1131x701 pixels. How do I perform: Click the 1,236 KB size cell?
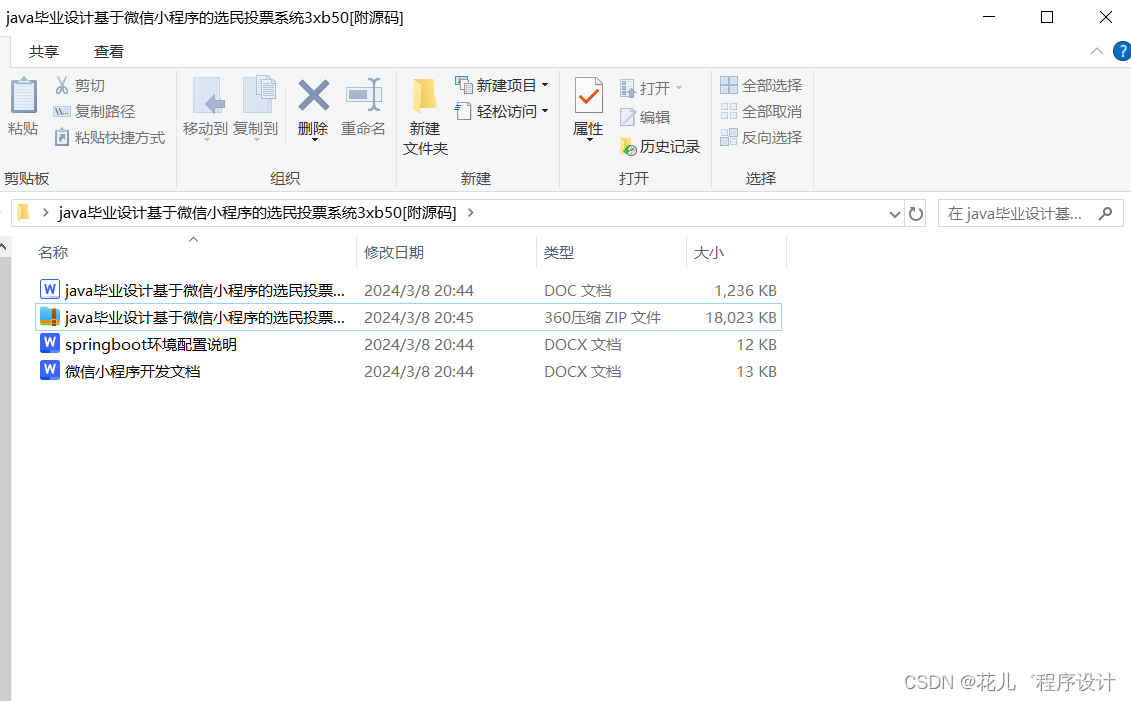(x=745, y=291)
